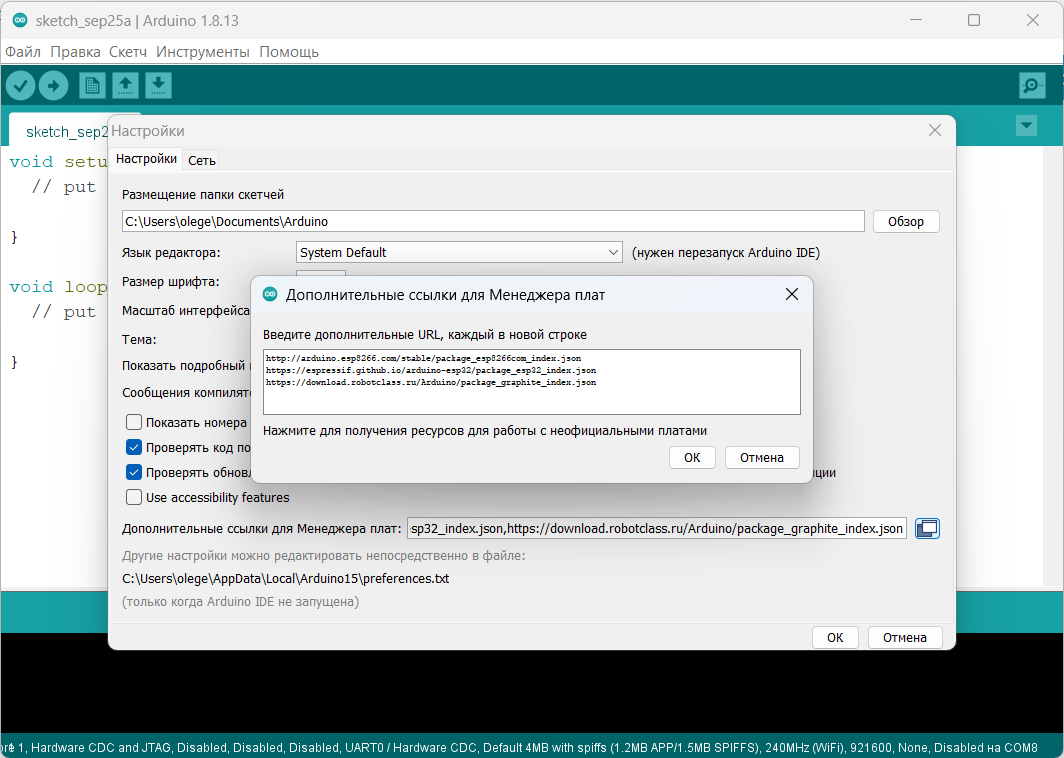Click the Open sketch up-arrow icon
Image resolution: width=1064 pixels, height=758 pixels.
[x=125, y=86]
